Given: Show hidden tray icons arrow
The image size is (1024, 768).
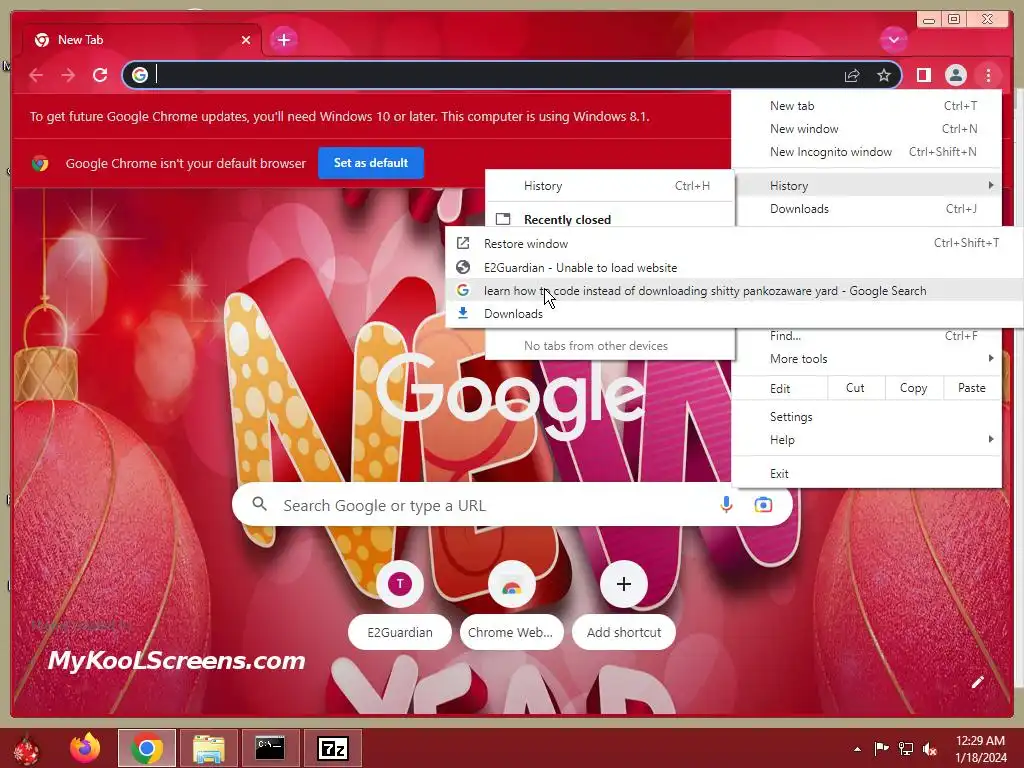Looking at the screenshot, I should pyautogui.click(x=857, y=749).
